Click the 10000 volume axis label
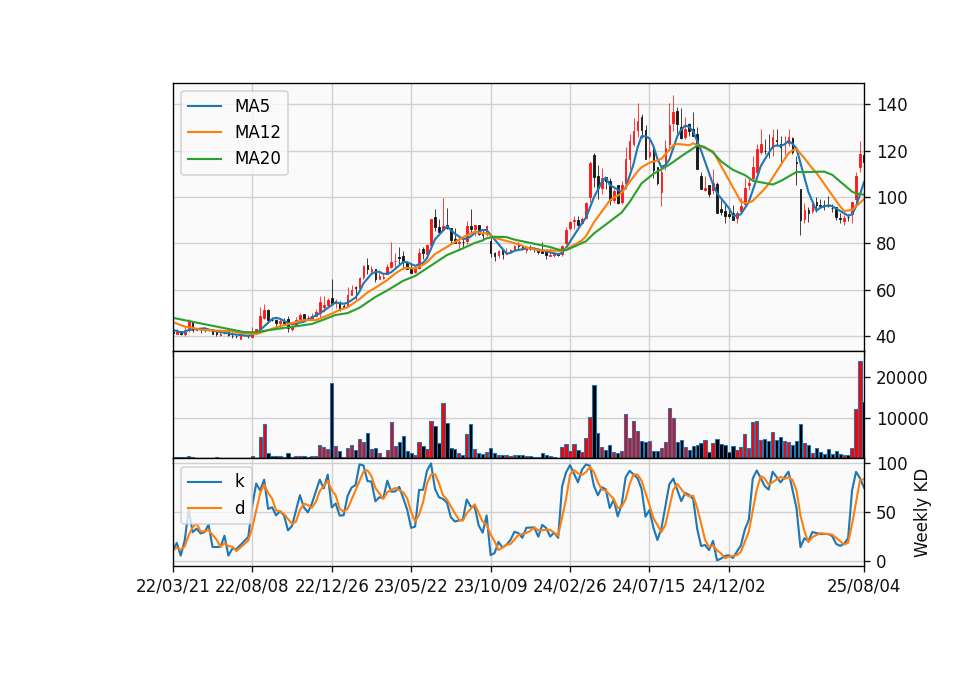The height and width of the screenshot is (690, 960). (902, 419)
